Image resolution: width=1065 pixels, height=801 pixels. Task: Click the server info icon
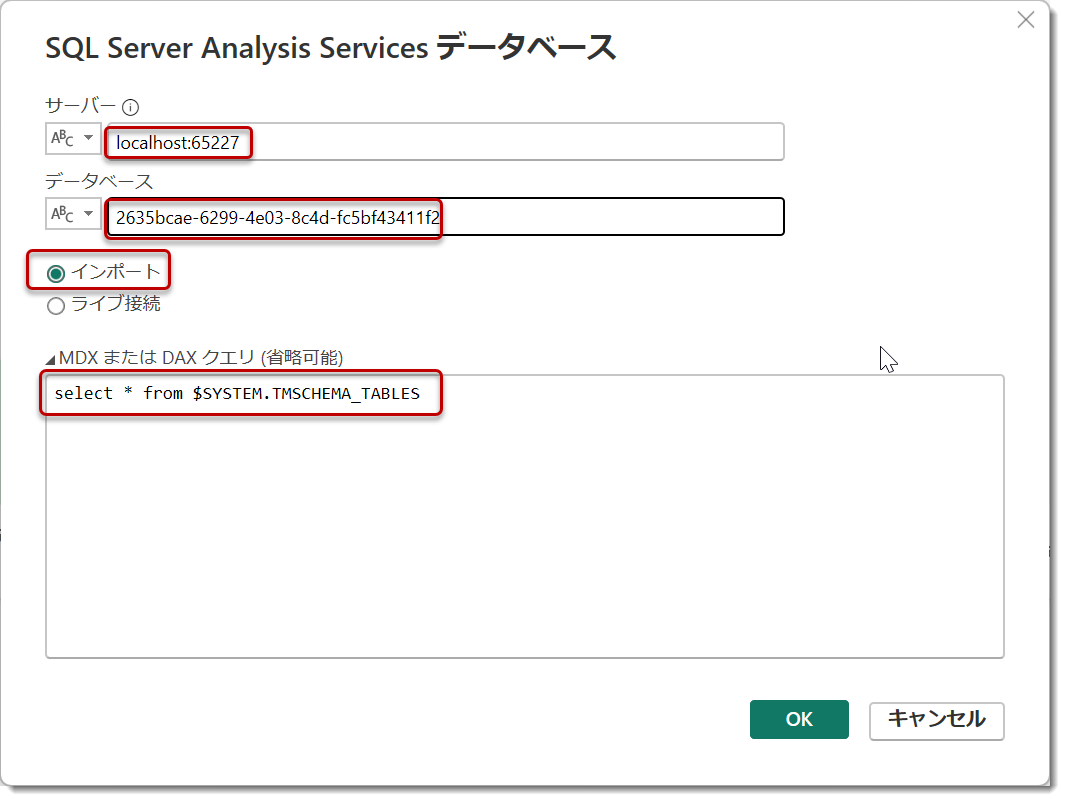tap(130, 107)
